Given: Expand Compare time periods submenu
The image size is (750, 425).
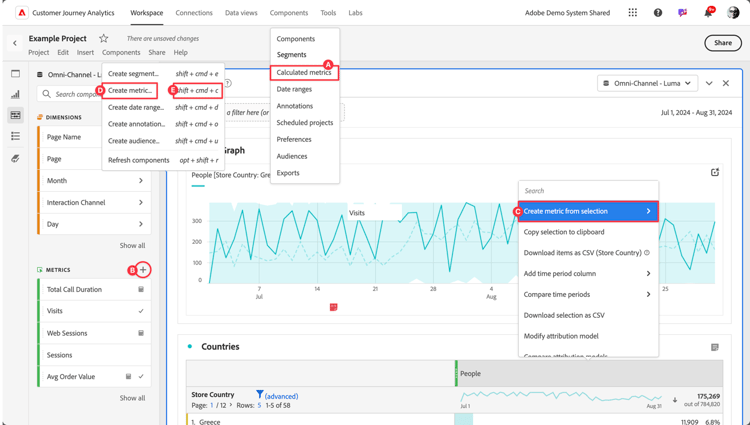Looking at the screenshot, I should [648, 294].
